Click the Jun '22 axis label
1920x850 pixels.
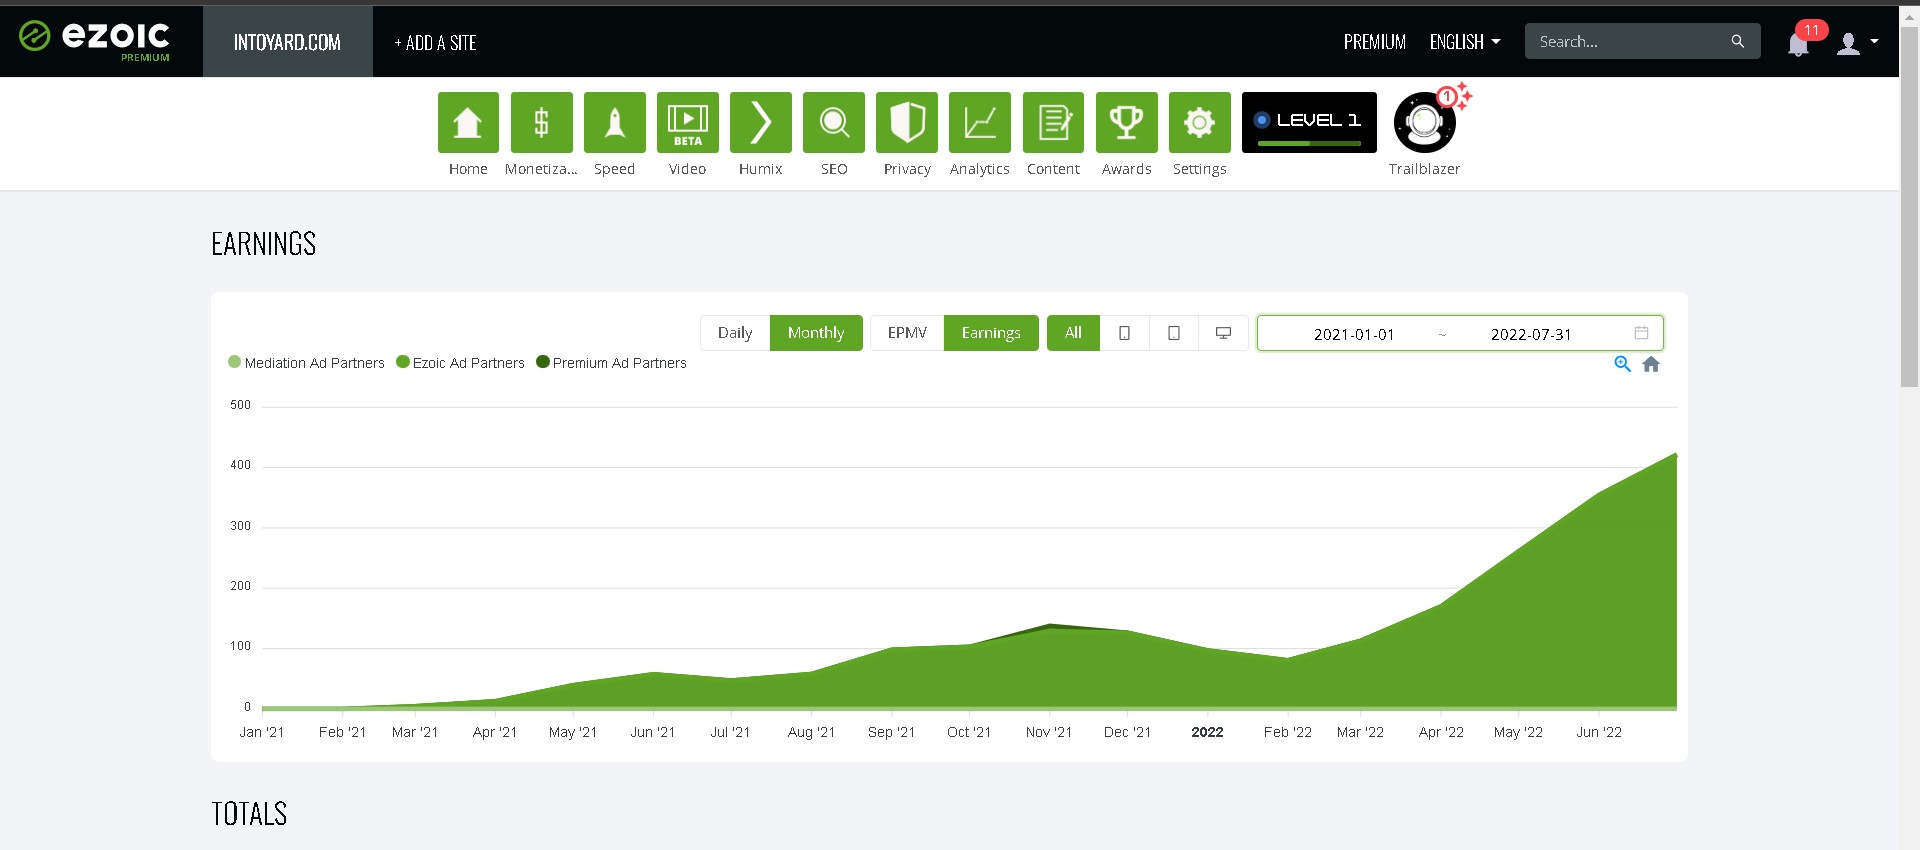(x=1598, y=732)
